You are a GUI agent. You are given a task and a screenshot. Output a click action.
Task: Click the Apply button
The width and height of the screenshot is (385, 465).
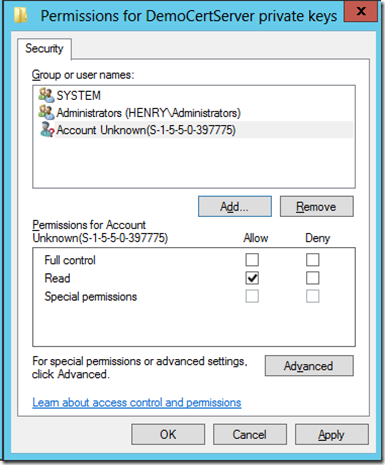click(332, 434)
